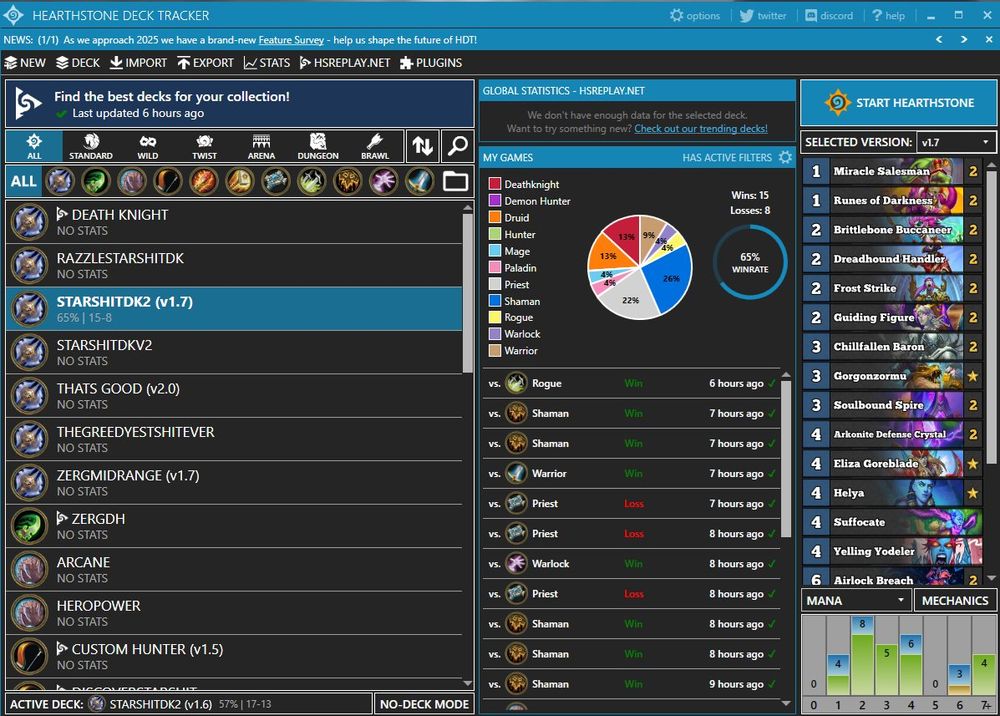This screenshot has width=1000, height=716.
Task: Show previous news item arrow
Action: pyautogui.click(x=939, y=40)
